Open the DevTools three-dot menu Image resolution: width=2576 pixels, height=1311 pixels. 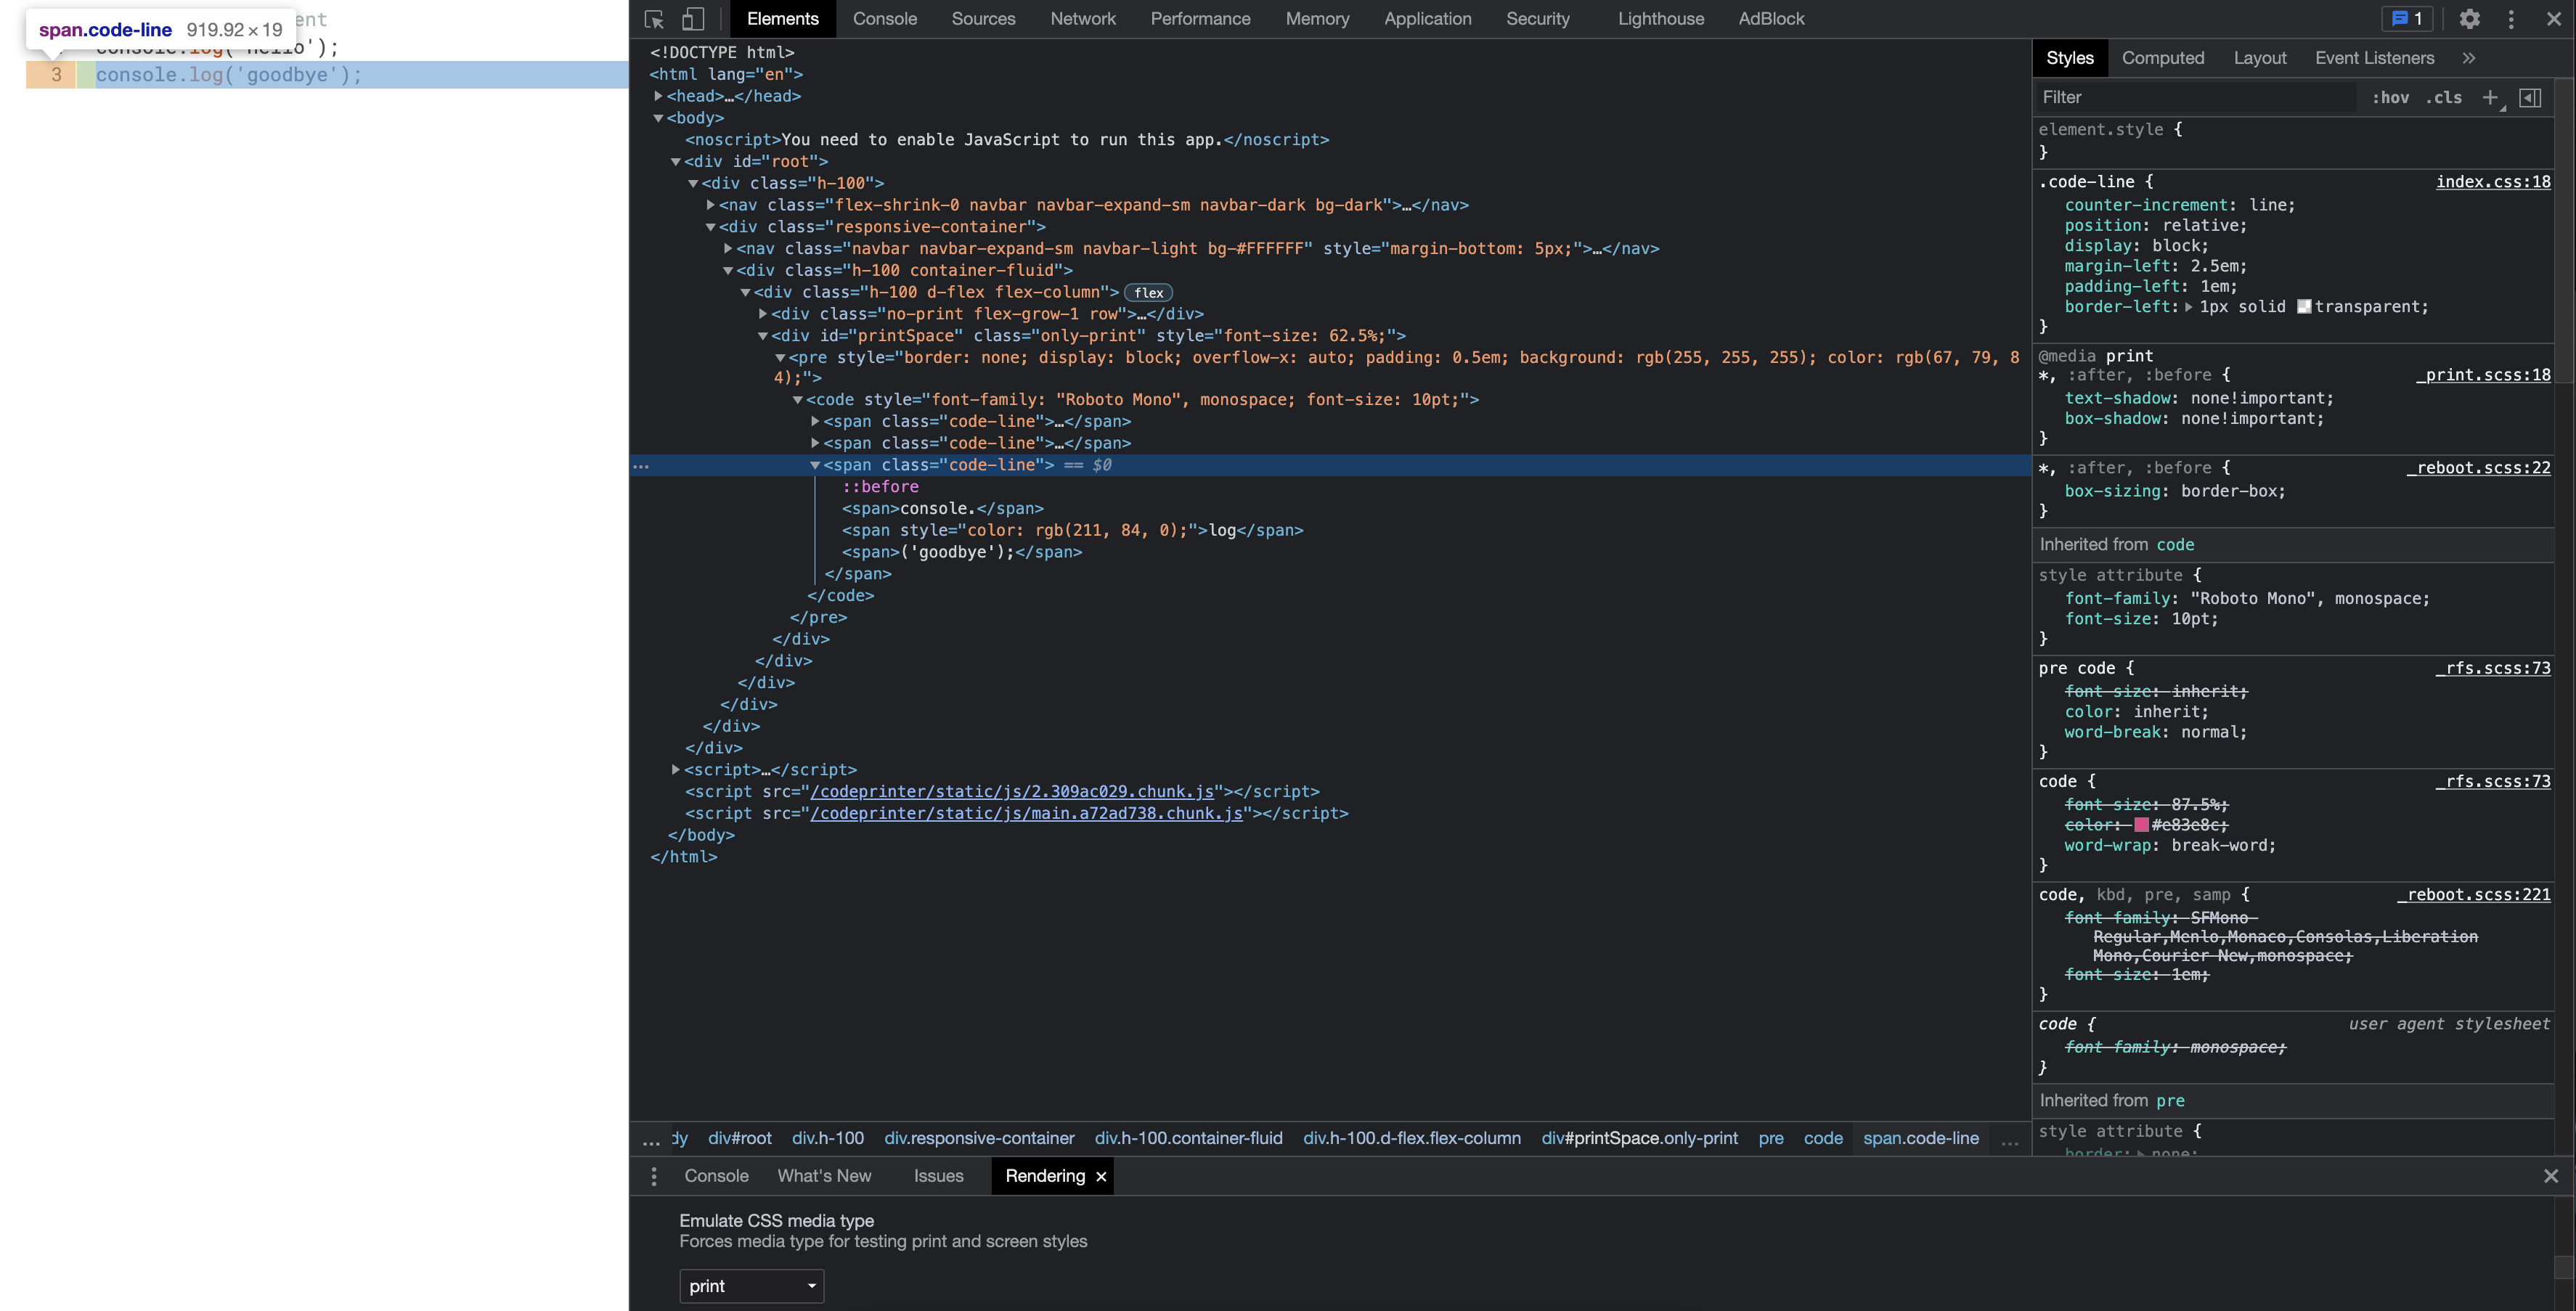[2511, 19]
